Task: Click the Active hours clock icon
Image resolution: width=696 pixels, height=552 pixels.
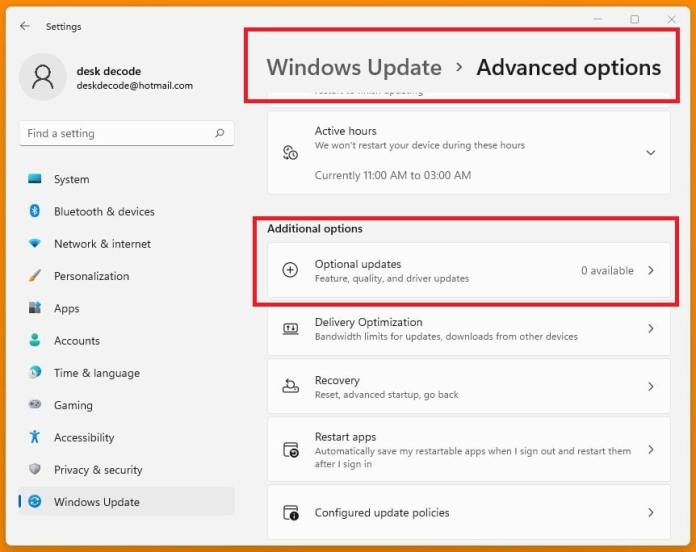Action: pyautogui.click(x=290, y=153)
